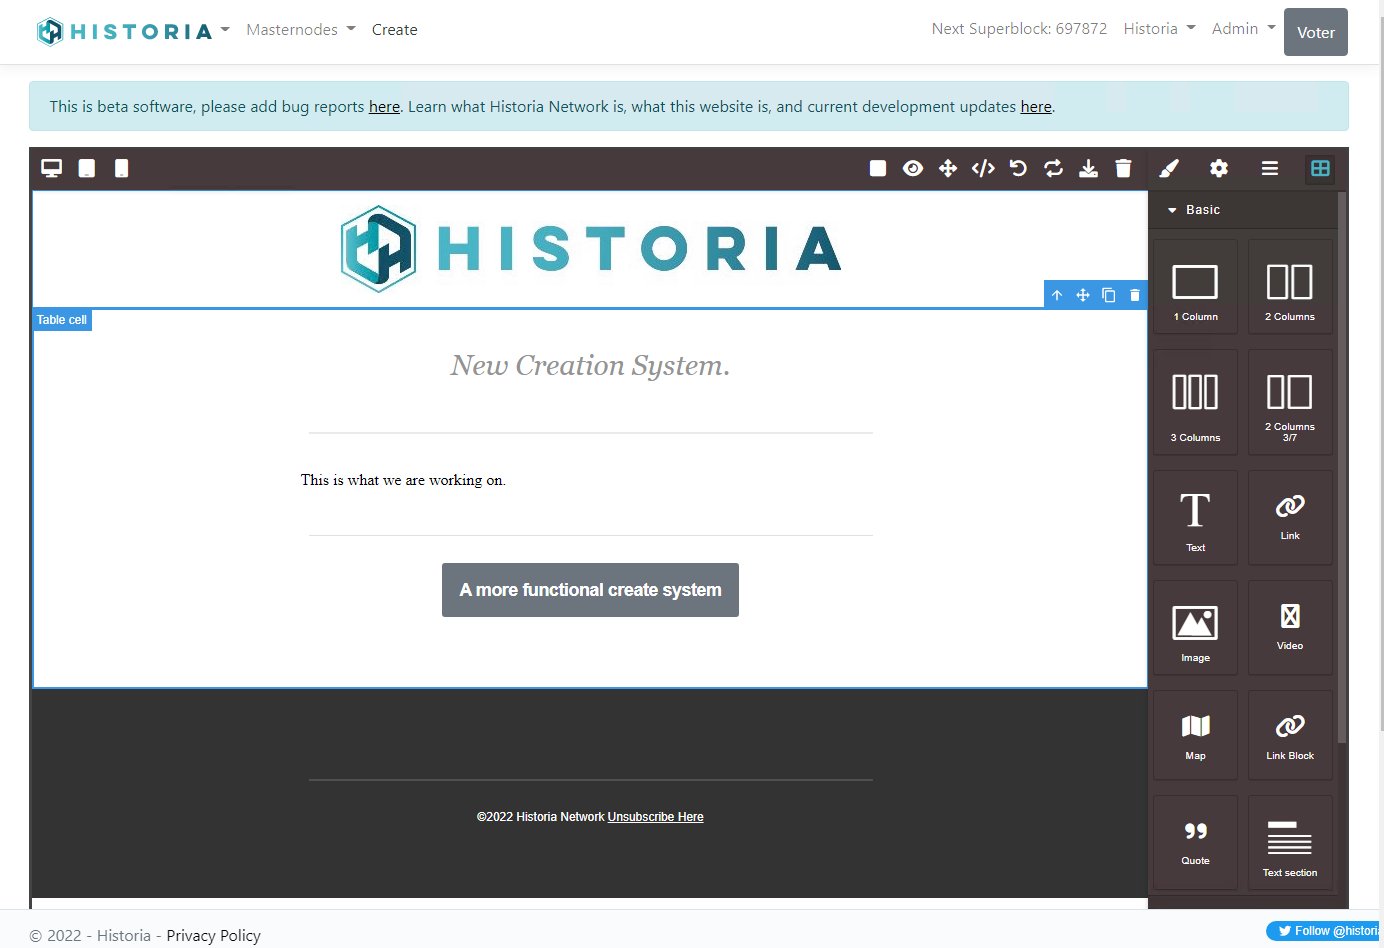
Task: Open the Create menu item
Action: tap(394, 30)
